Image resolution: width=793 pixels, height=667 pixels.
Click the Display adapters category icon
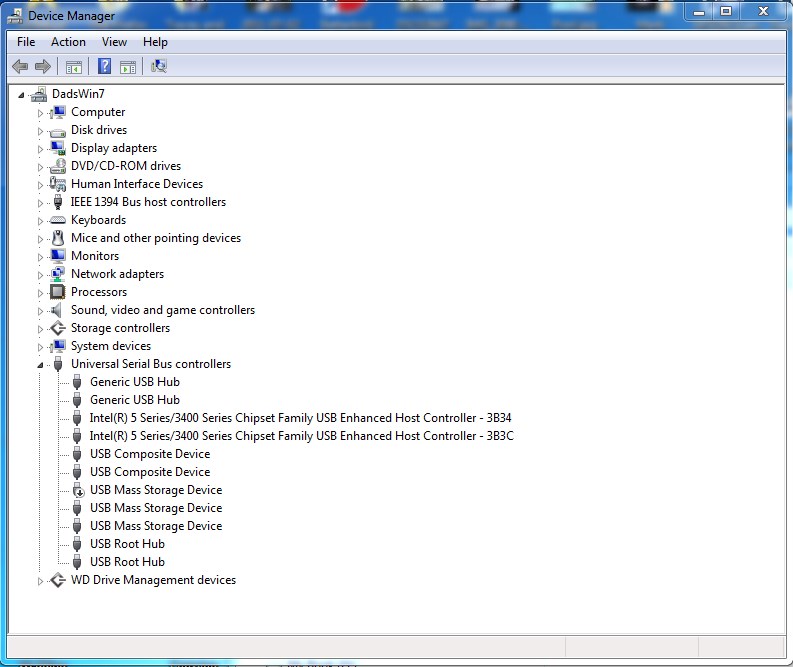pos(58,148)
